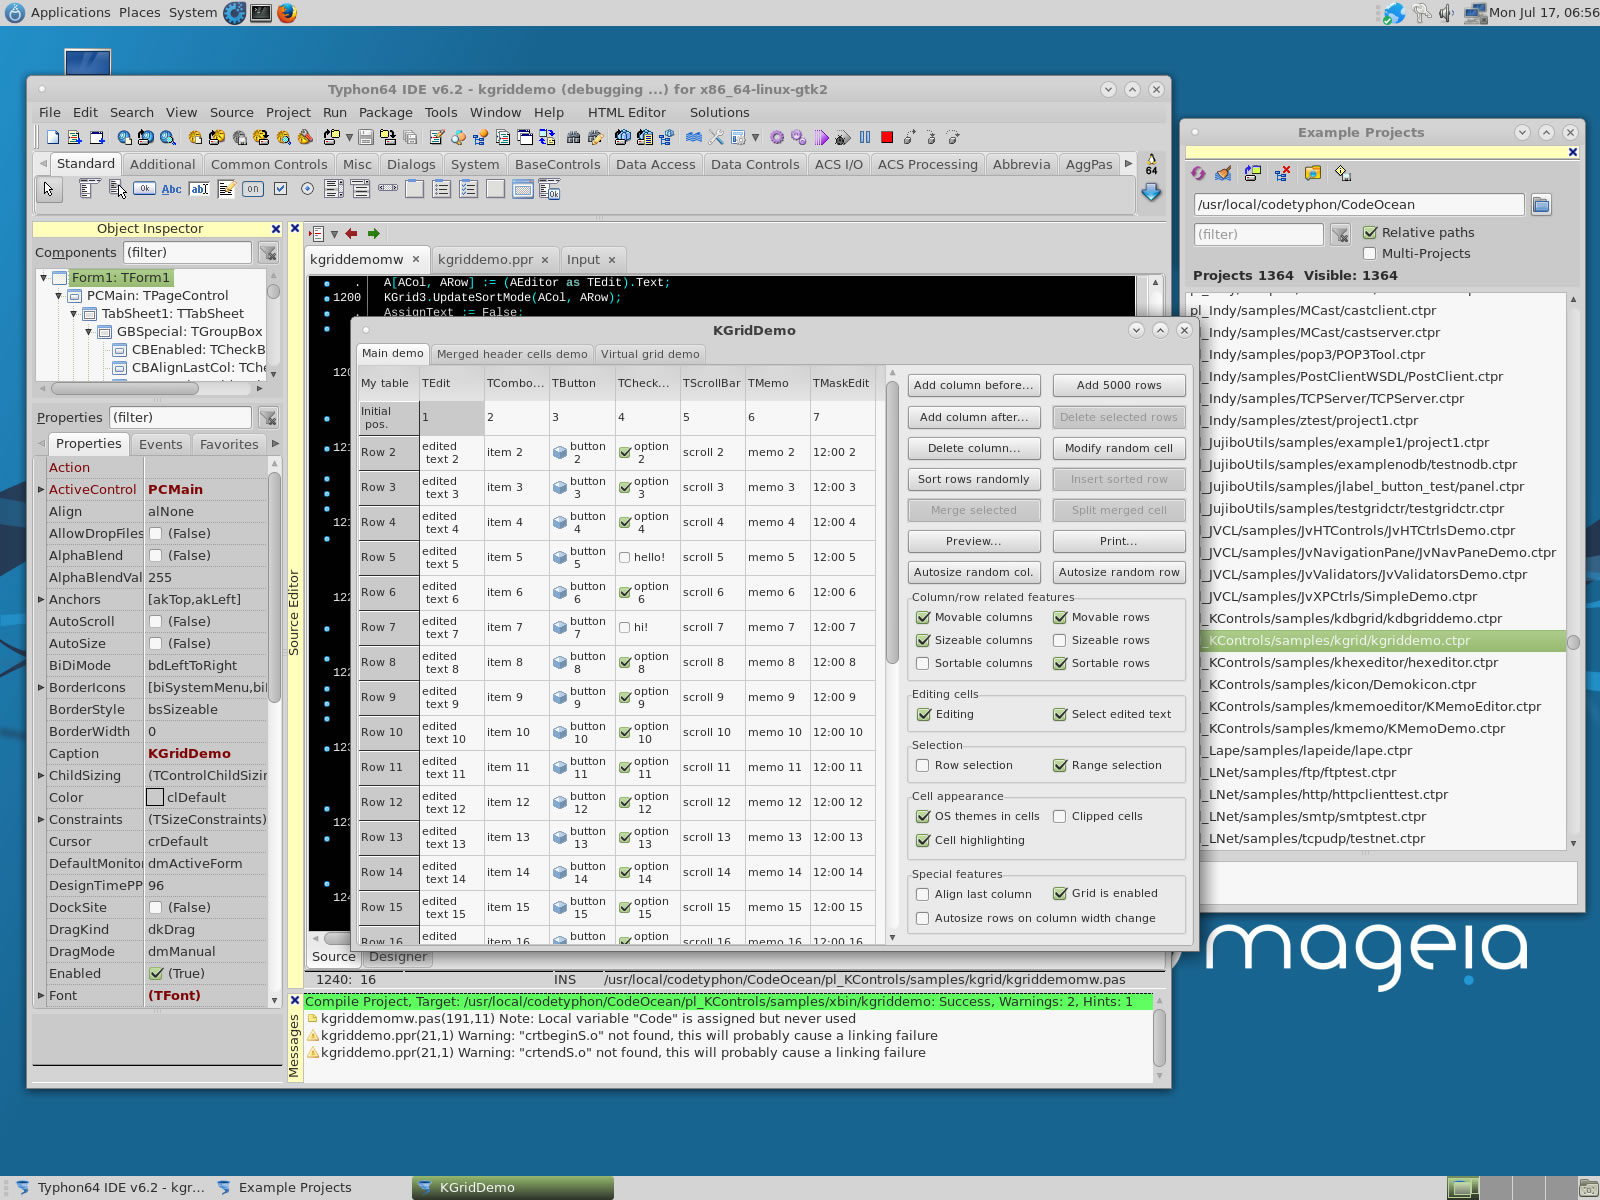Pick the TMainMenu component icon in palette
Image resolution: width=1600 pixels, height=1200 pixels.
90,188
